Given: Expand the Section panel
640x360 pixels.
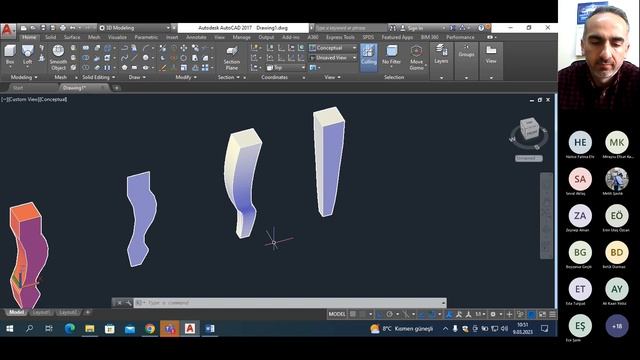Looking at the screenshot, I should [x=229, y=77].
